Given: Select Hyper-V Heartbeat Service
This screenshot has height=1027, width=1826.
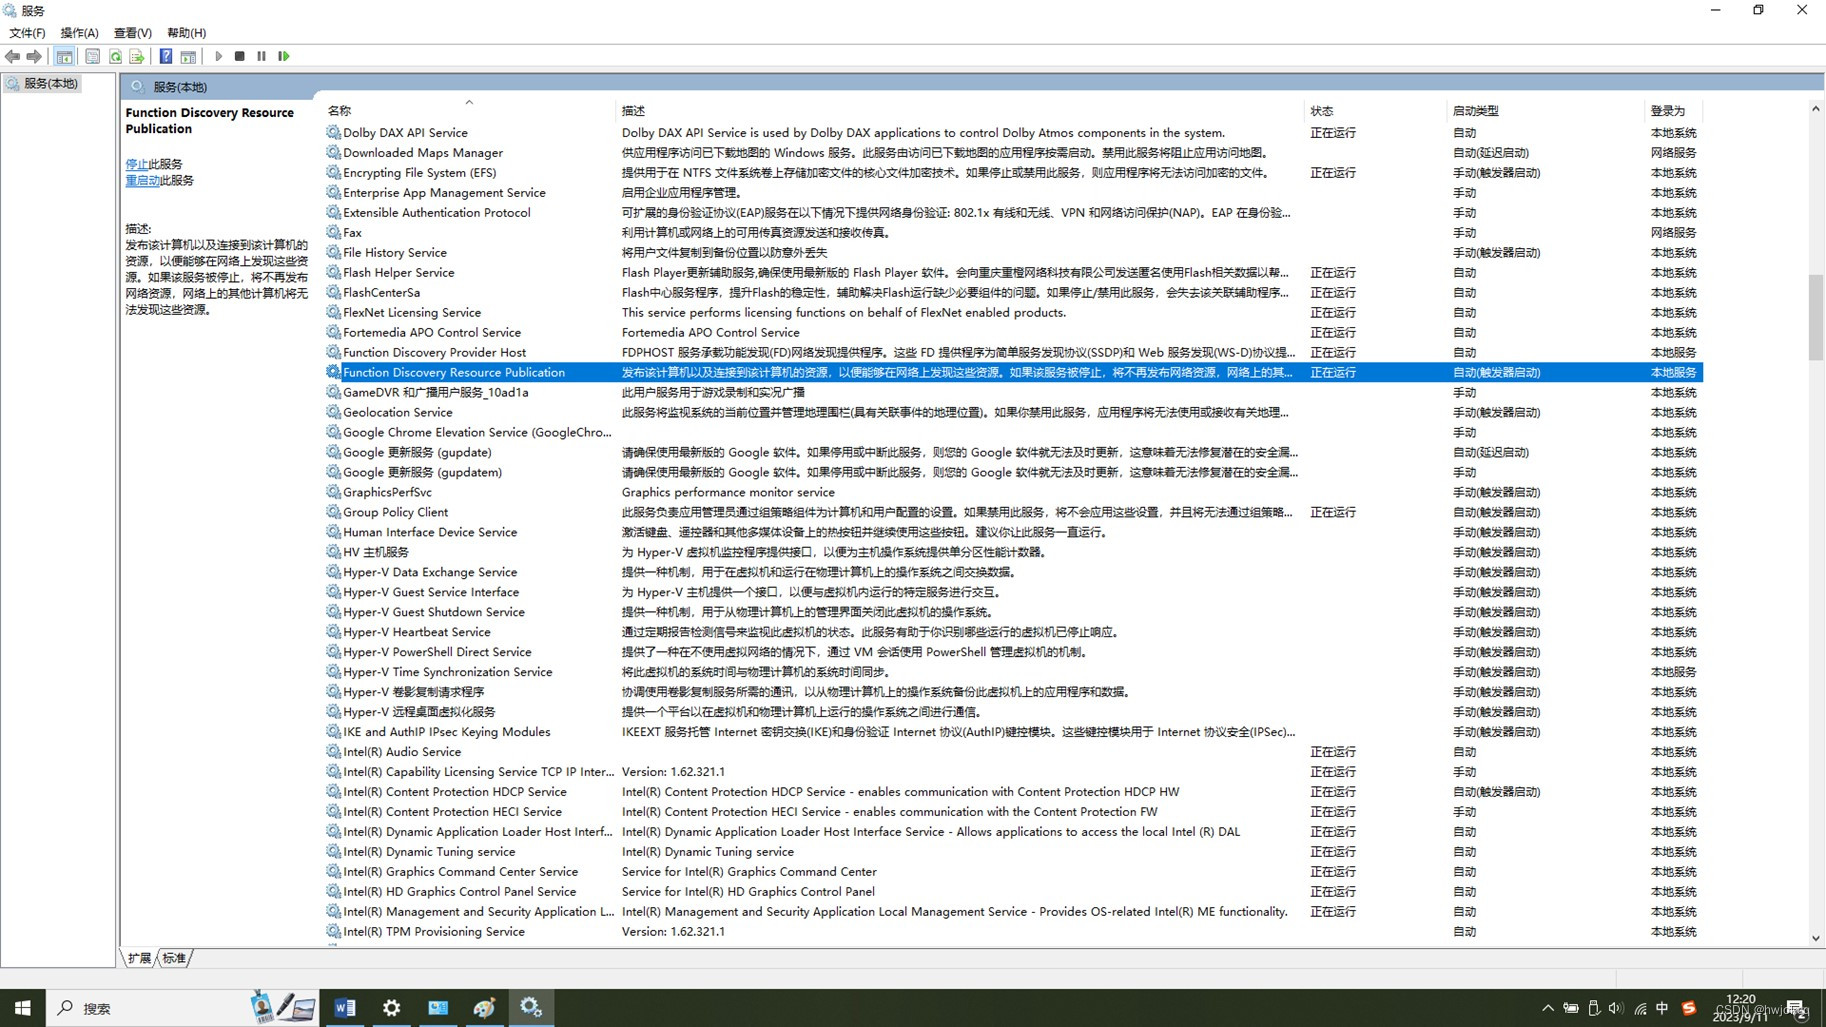Looking at the screenshot, I should click(1012, 632).
